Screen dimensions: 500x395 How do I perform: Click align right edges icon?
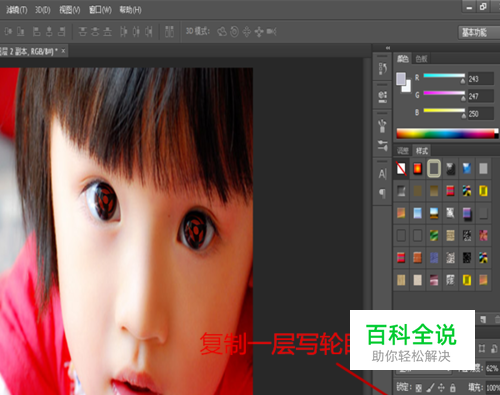click(x=62, y=32)
